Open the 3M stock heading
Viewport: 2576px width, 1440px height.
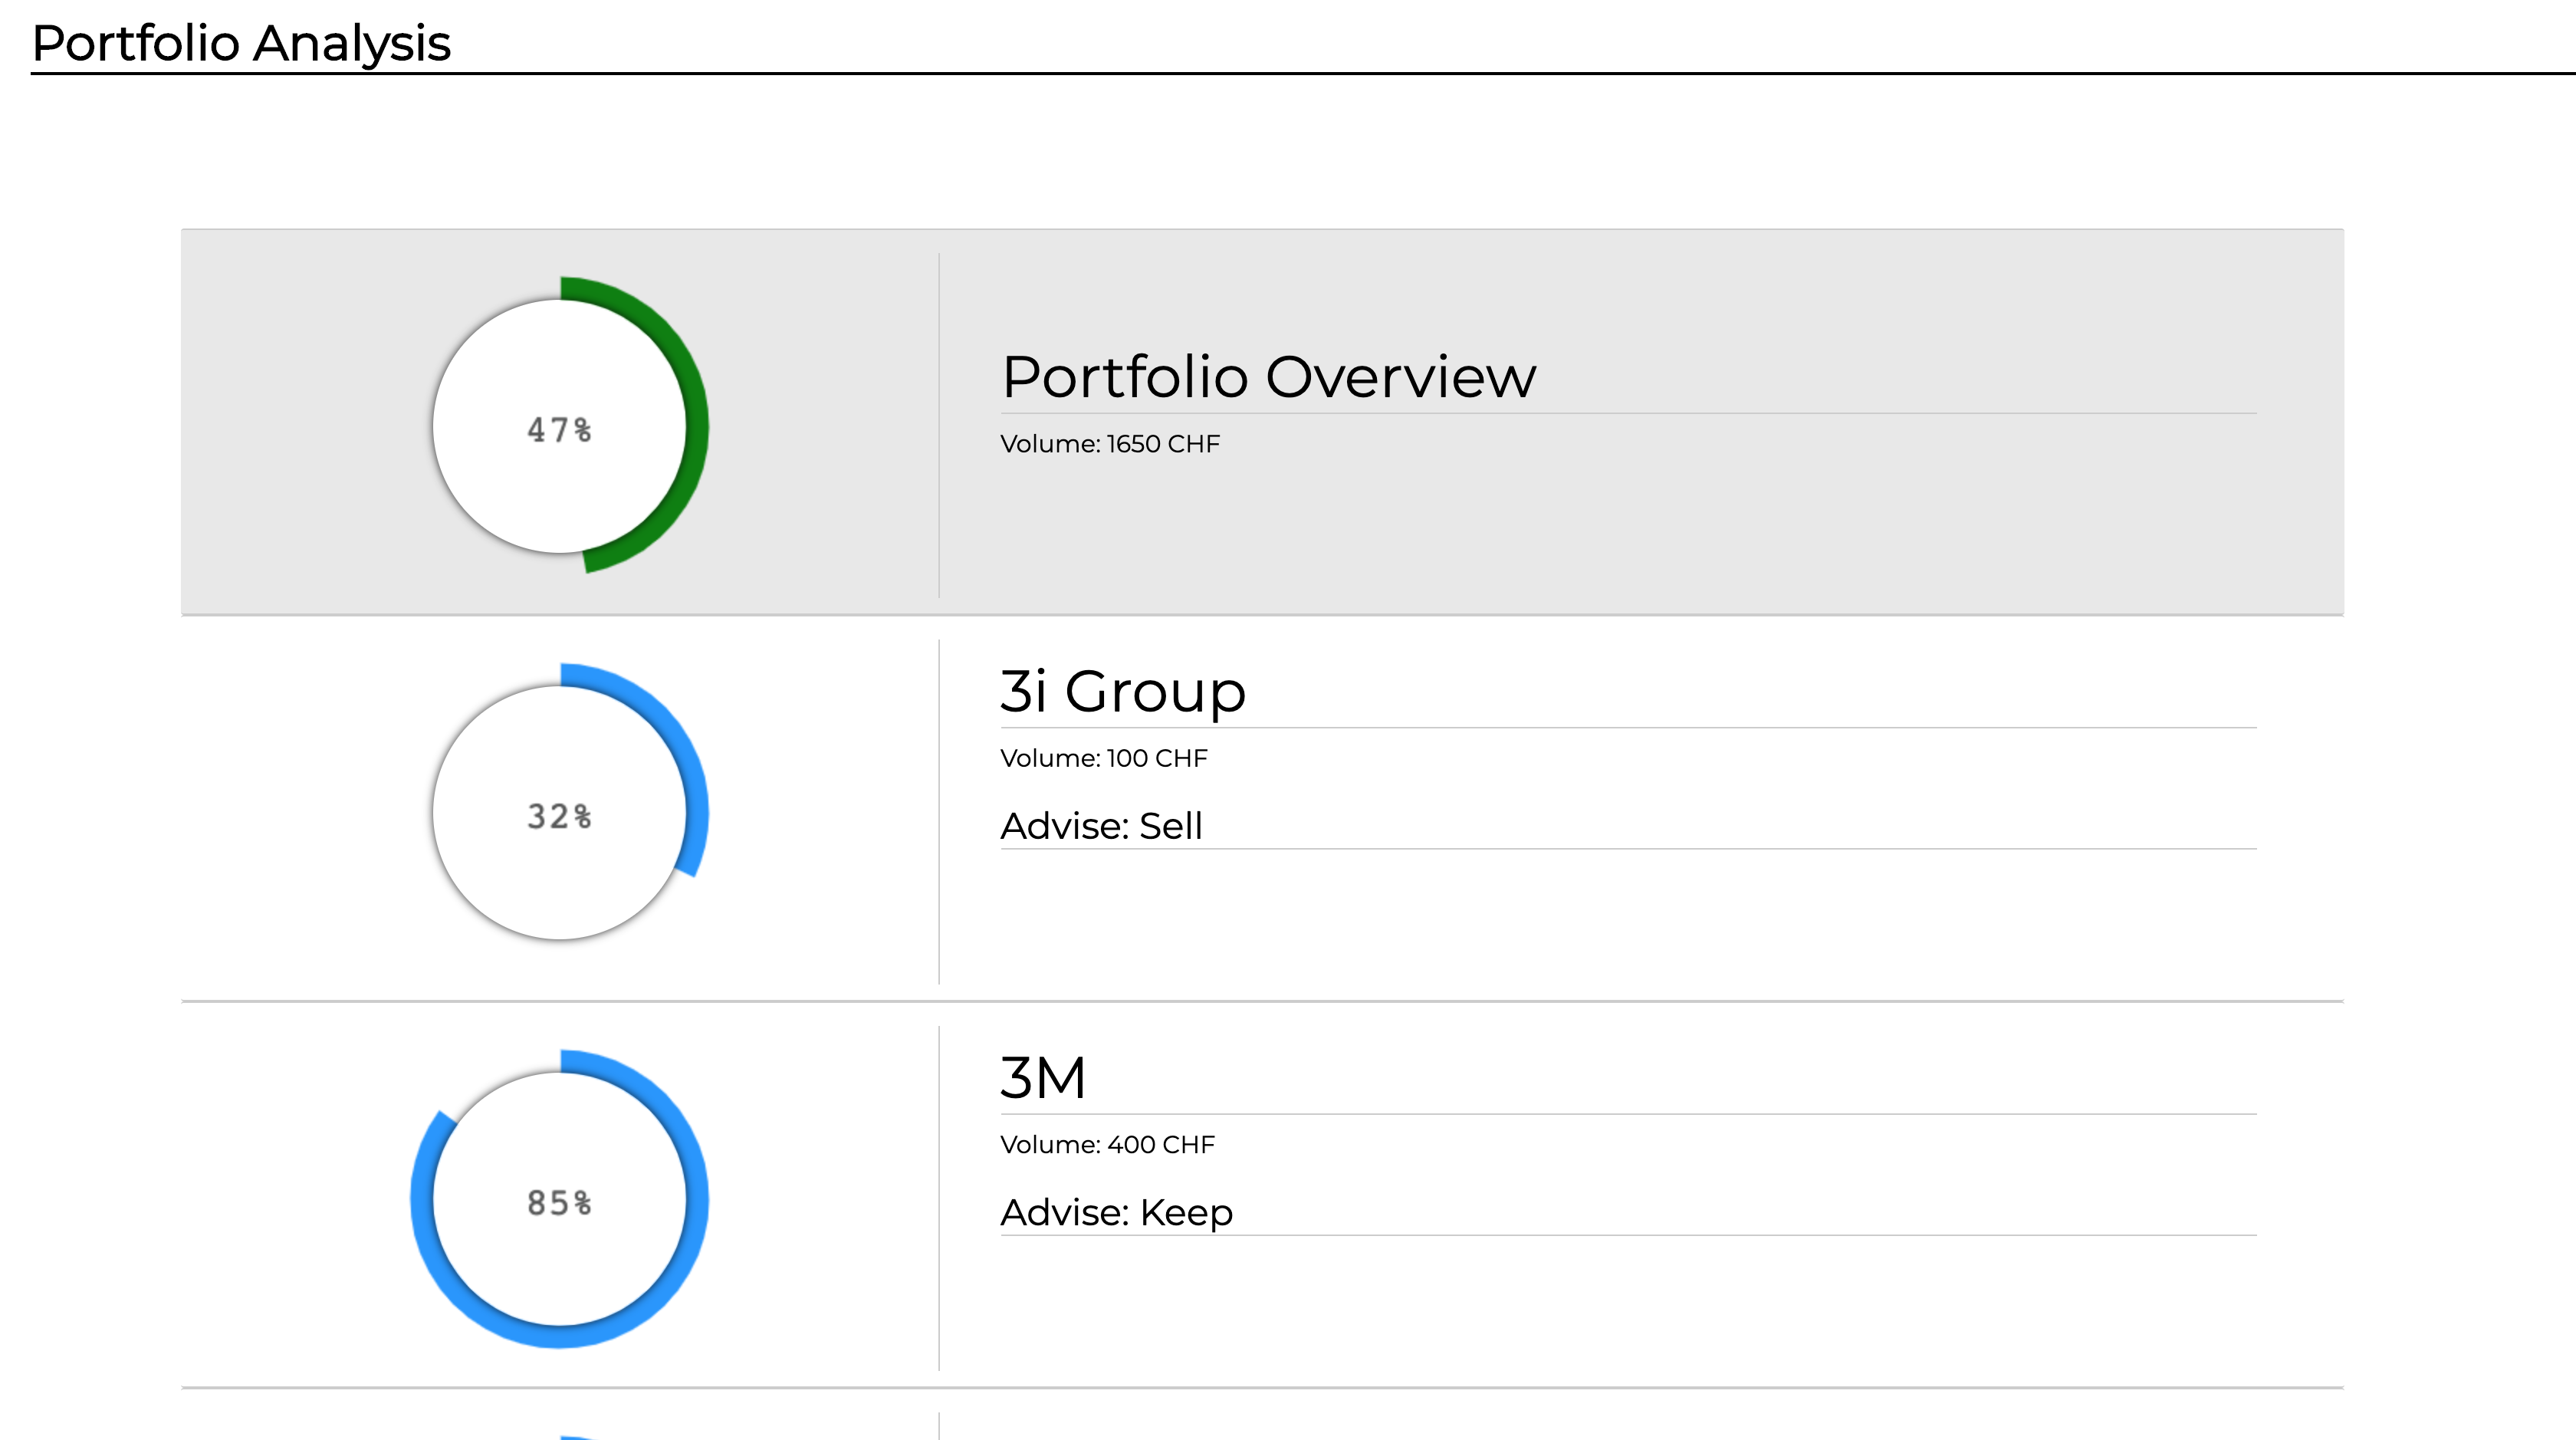point(1042,1078)
